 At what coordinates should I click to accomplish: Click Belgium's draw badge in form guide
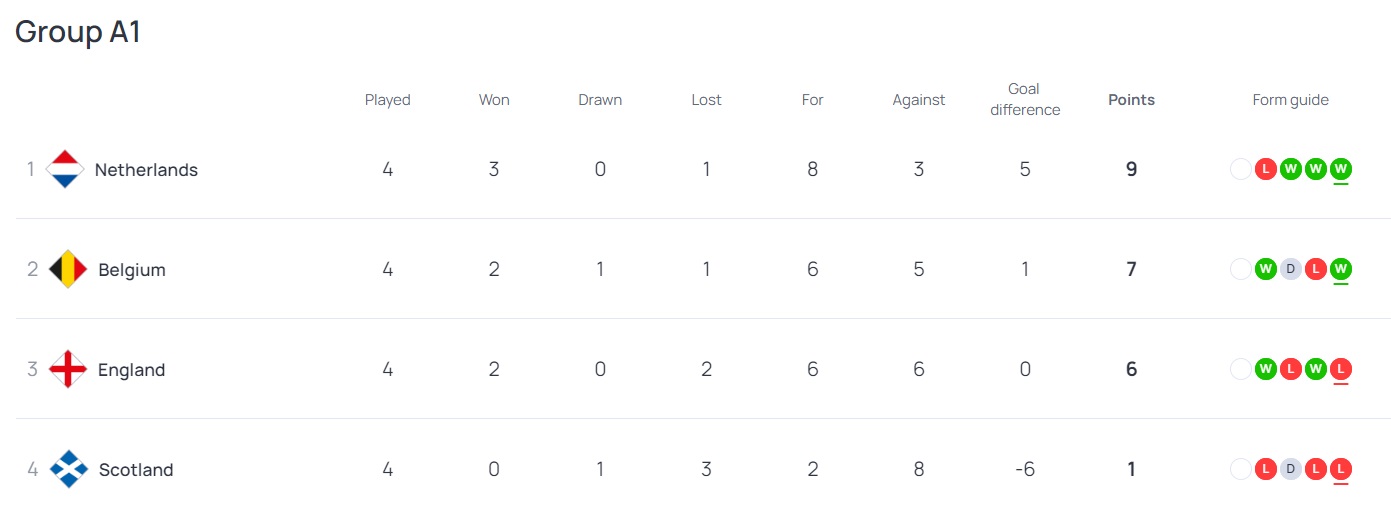(1290, 269)
